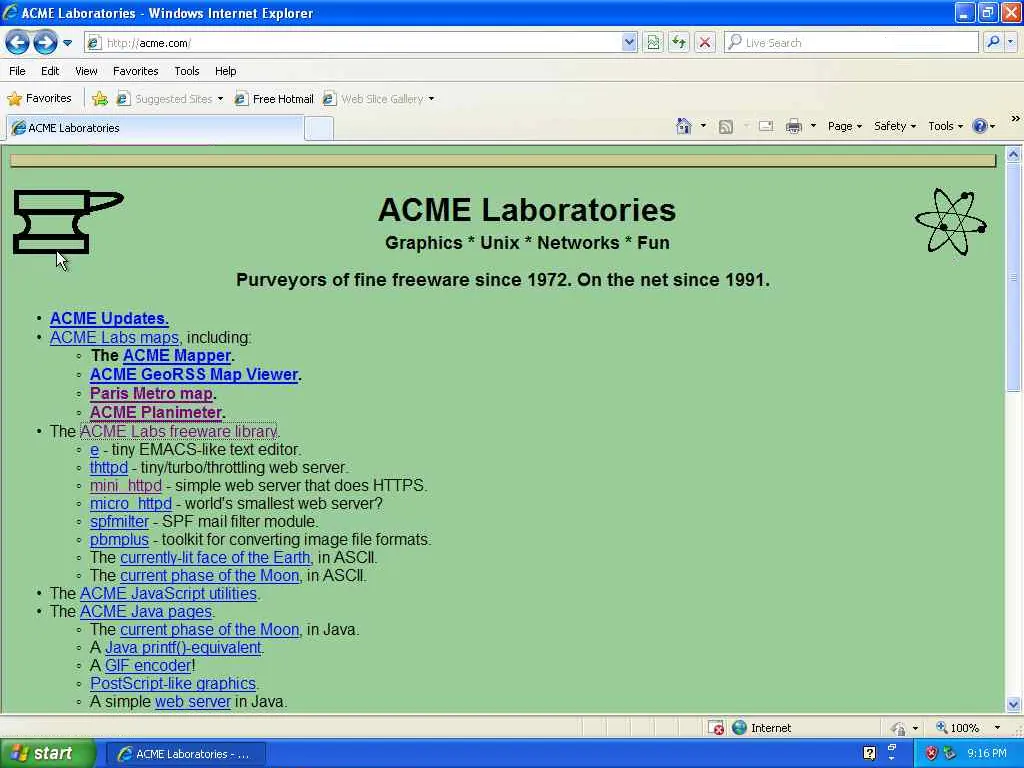Click the popup blocker status bar icon

716,728
